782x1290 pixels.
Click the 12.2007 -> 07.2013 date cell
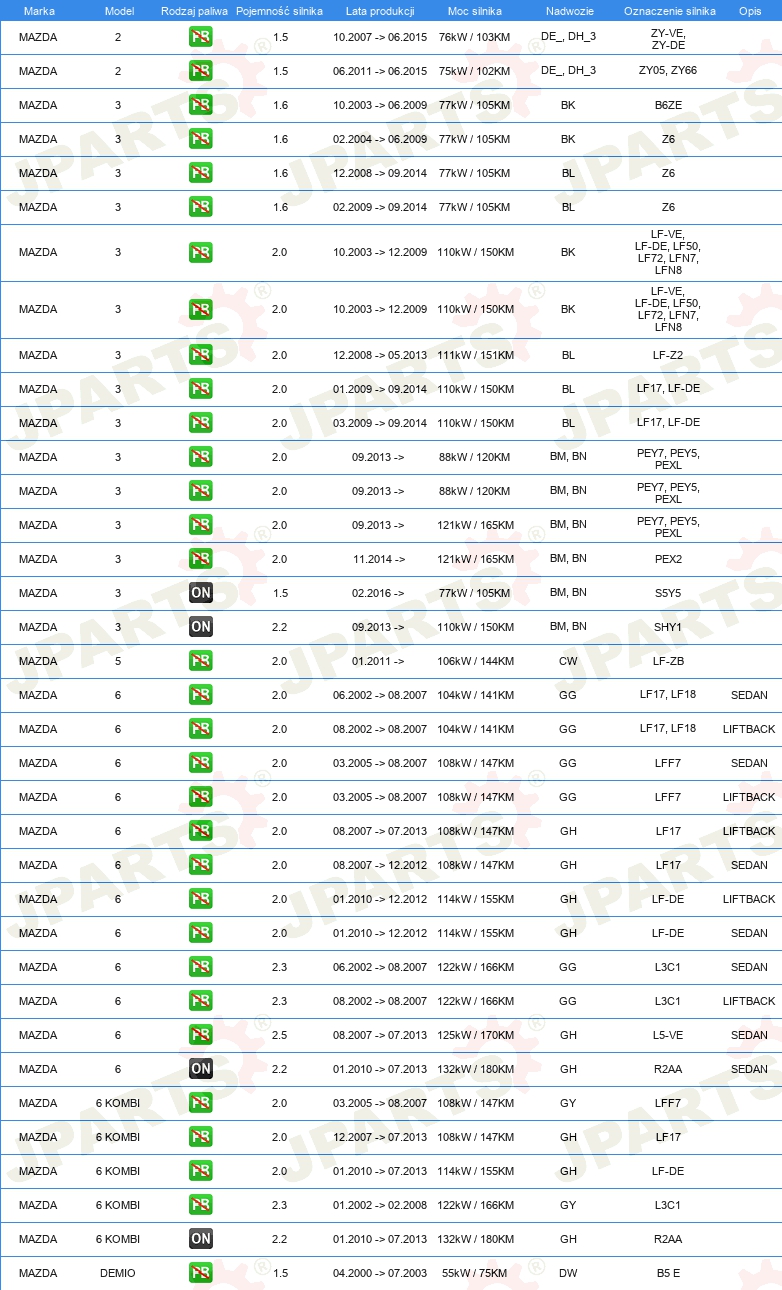[x=380, y=1137]
